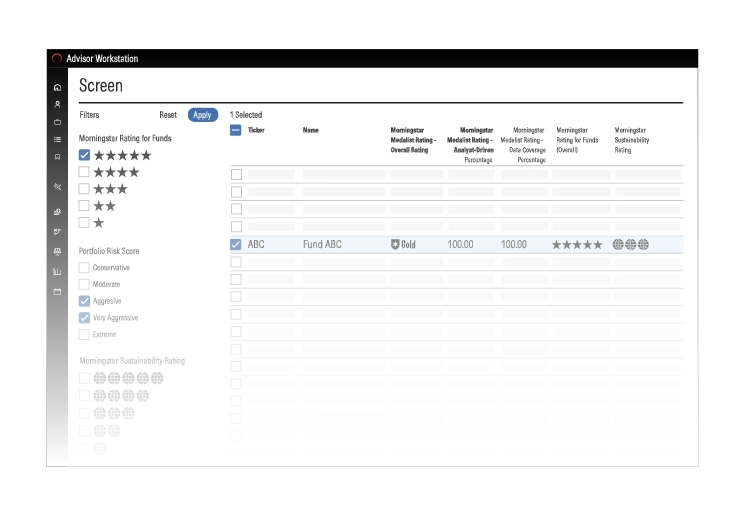This screenshot has height=516, width=745.
Task: Check the three-star rating filter
Action: [x=84, y=189]
